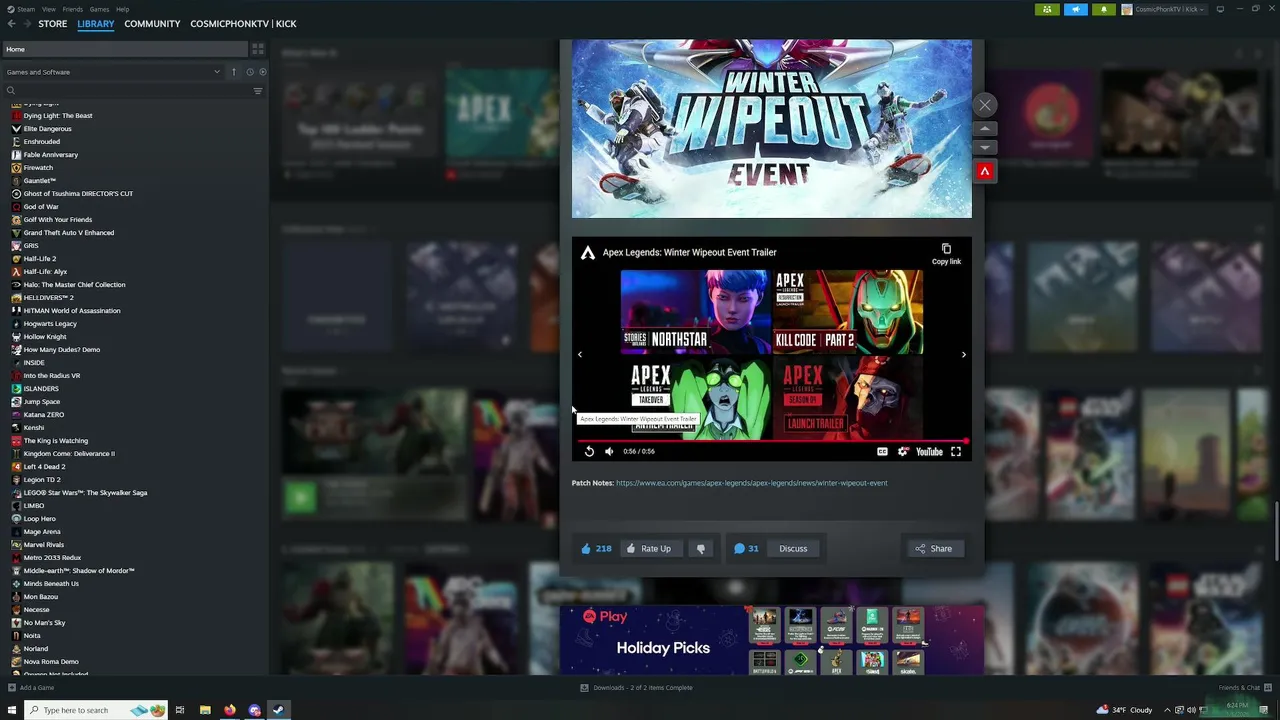Navigate back with the back arrow

tap(12, 23)
